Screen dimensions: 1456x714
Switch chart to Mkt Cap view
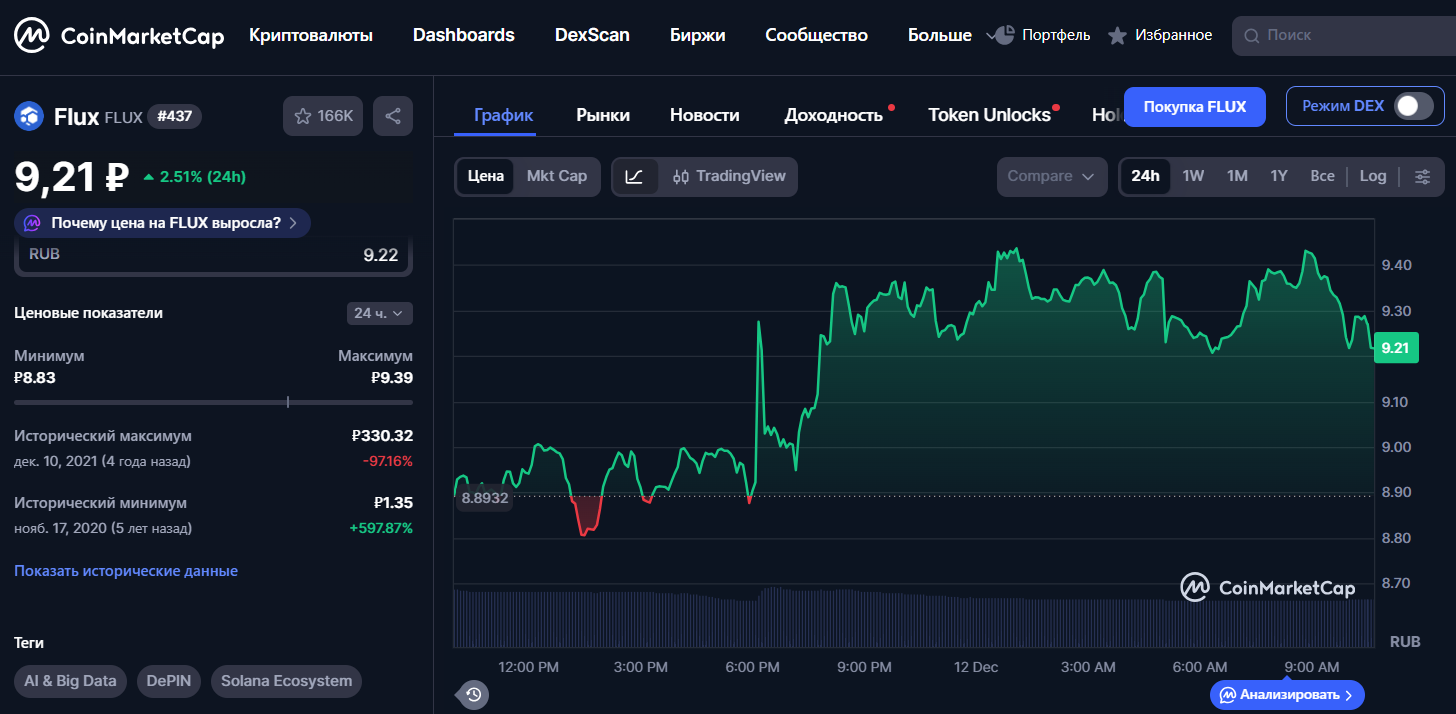click(557, 176)
